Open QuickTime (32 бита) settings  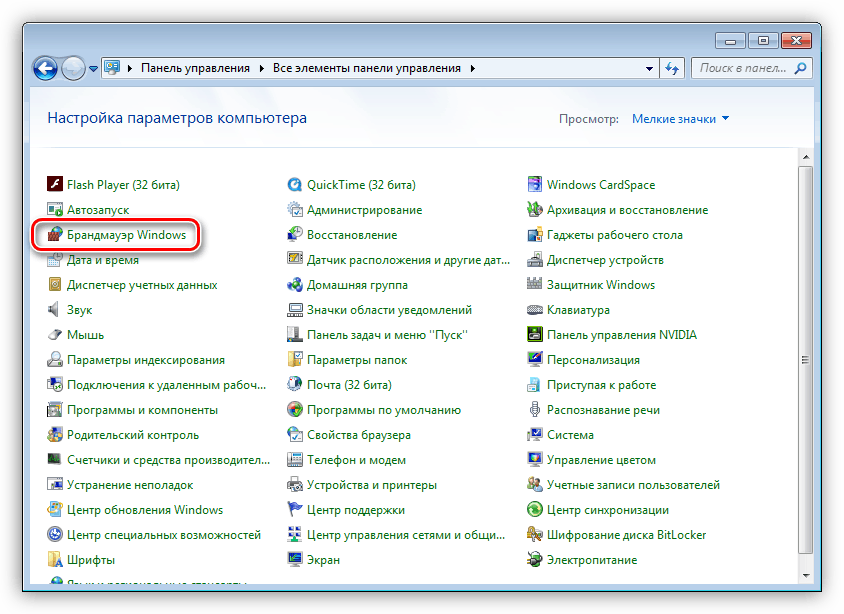(x=362, y=184)
